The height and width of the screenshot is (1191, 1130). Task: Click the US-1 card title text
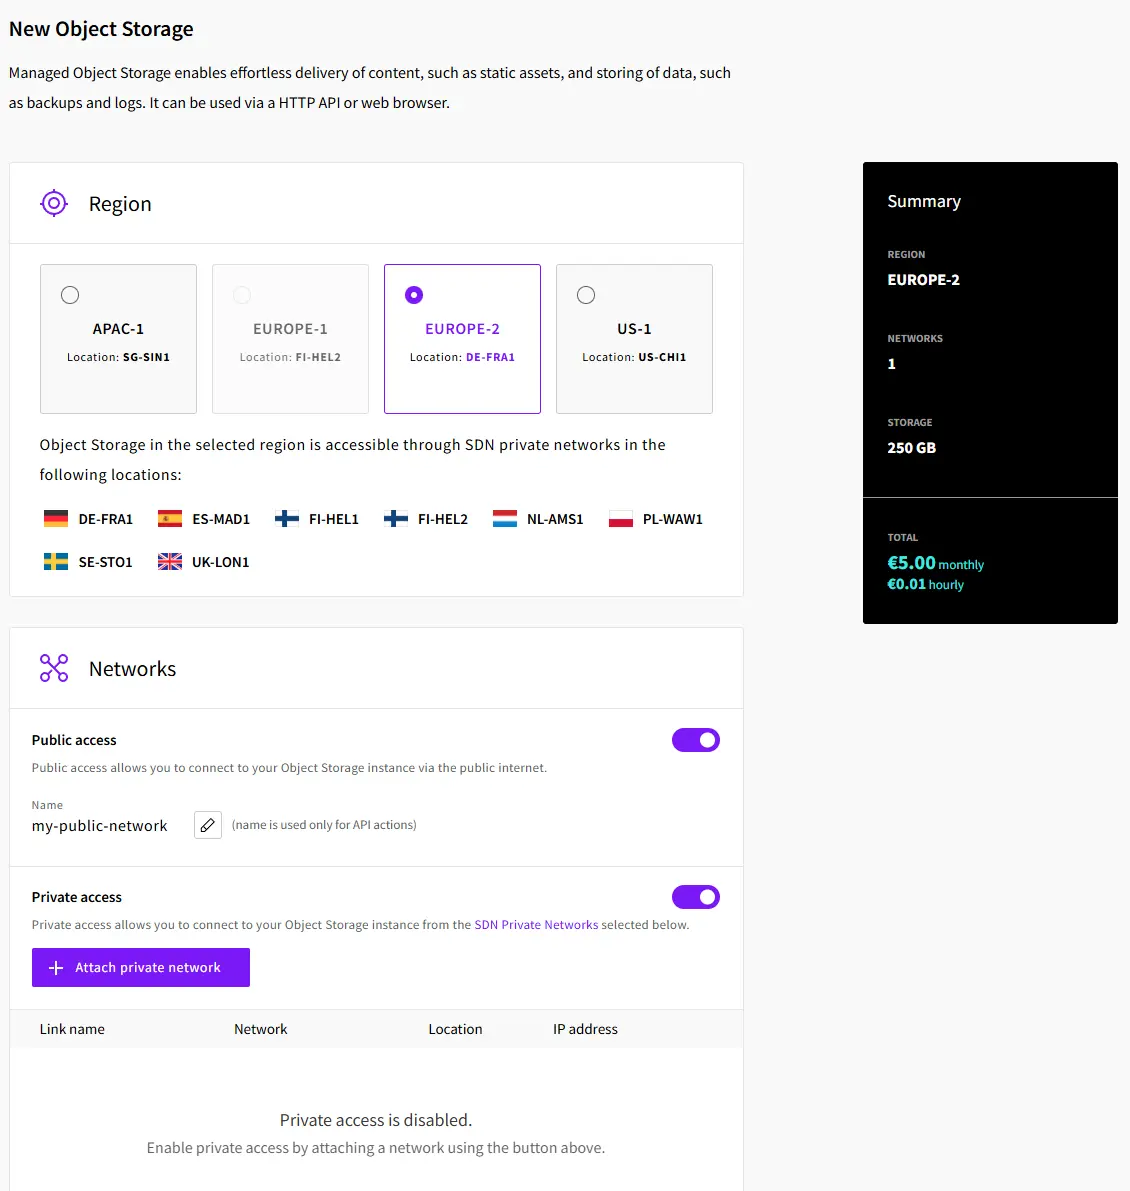pyautogui.click(x=634, y=329)
